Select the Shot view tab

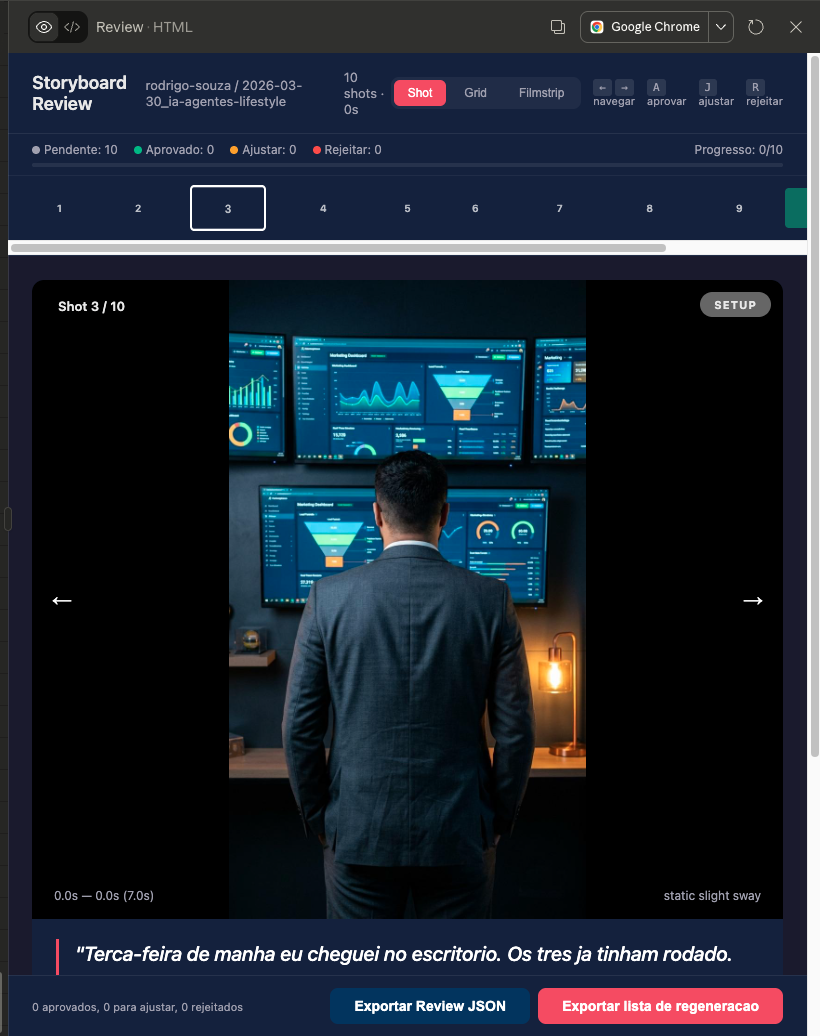pos(420,93)
